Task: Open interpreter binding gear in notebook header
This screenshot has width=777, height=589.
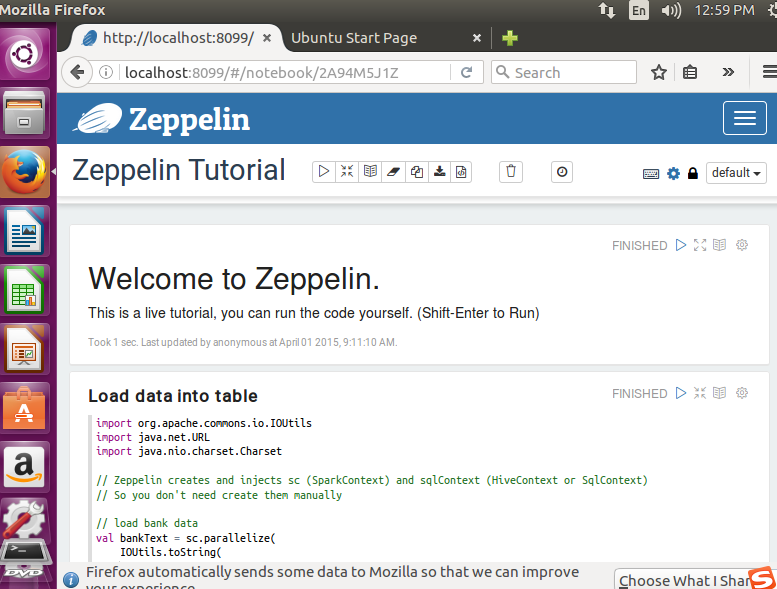Action: point(673,173)
